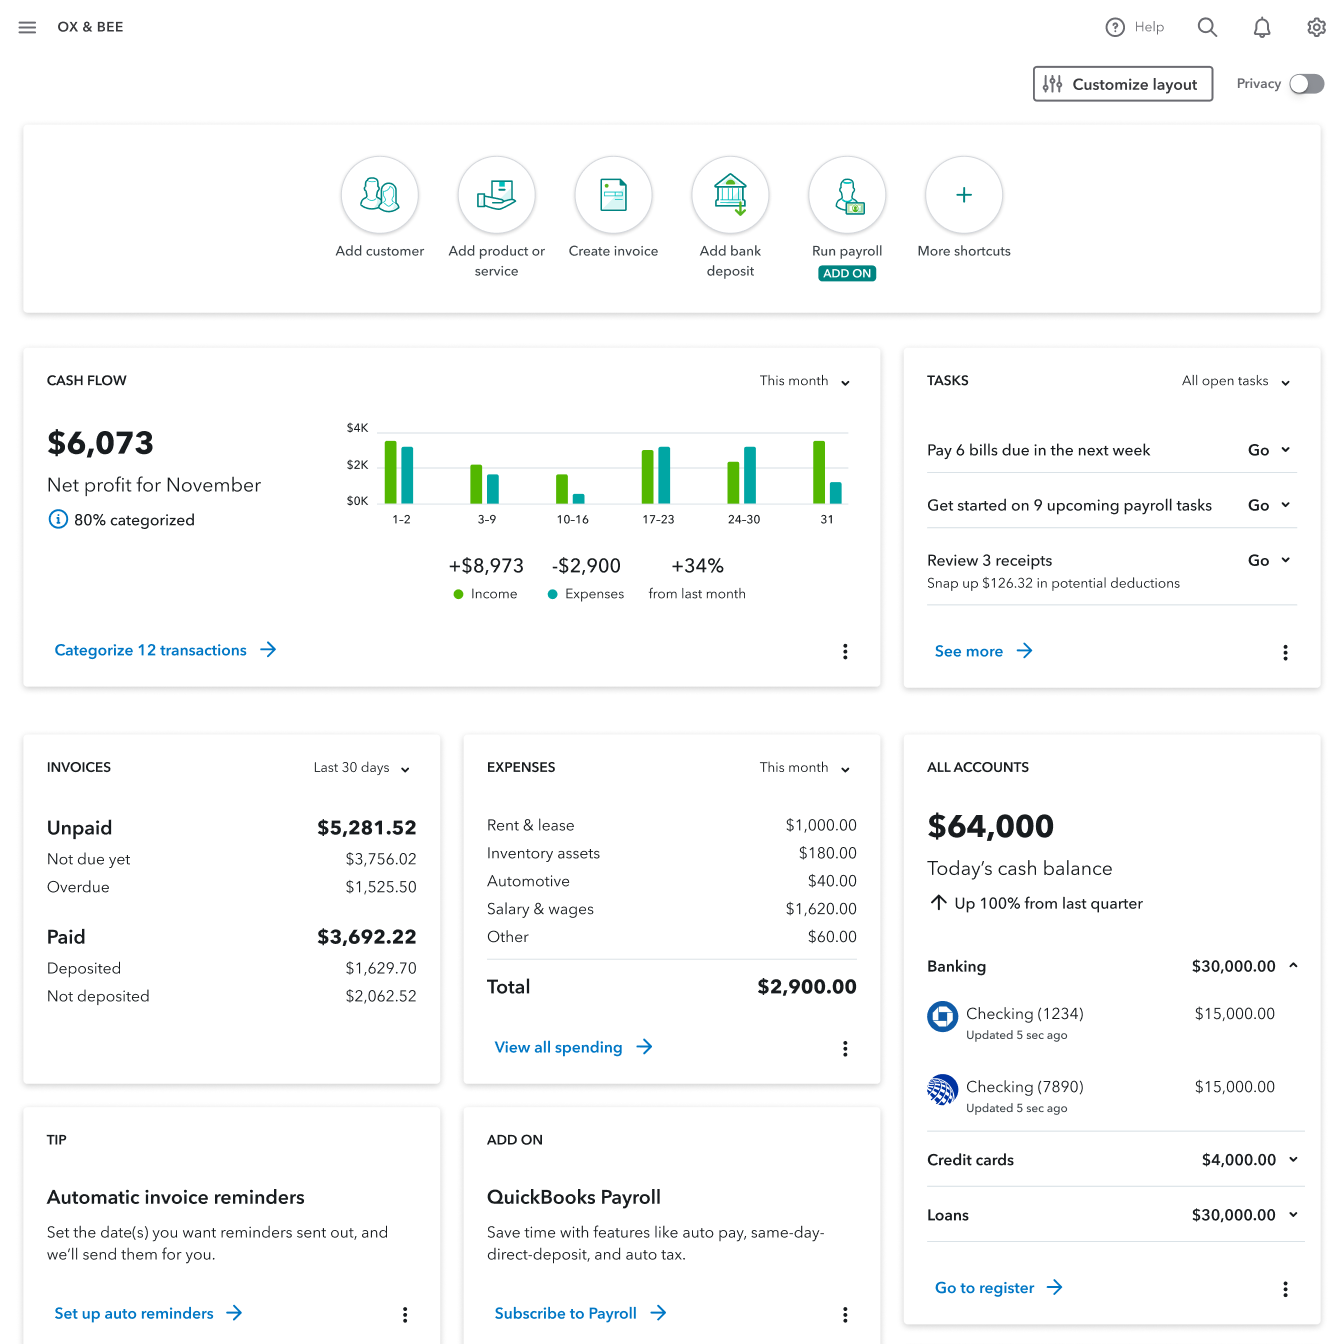The height and width of the screenshot is (1344, 1344).
Task: Click the 17-23 income bar in chart
Action: pos(647,477)
